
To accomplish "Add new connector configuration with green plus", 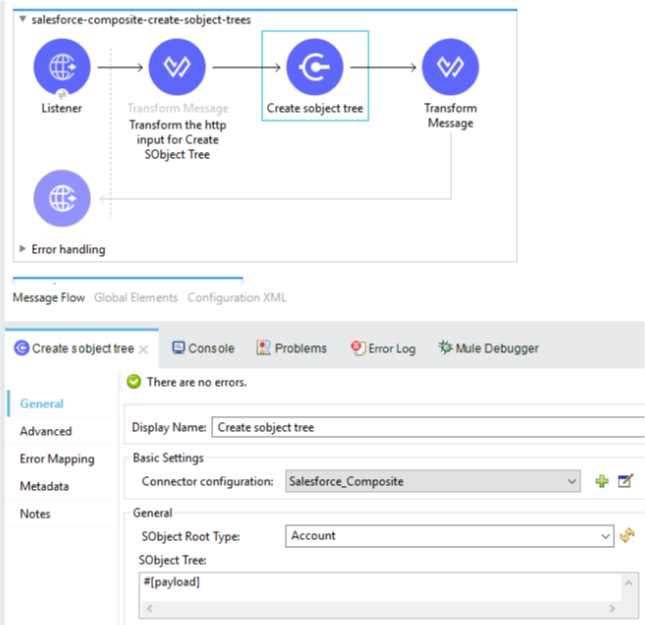I will pyautogui.click(x=601, y=481).
